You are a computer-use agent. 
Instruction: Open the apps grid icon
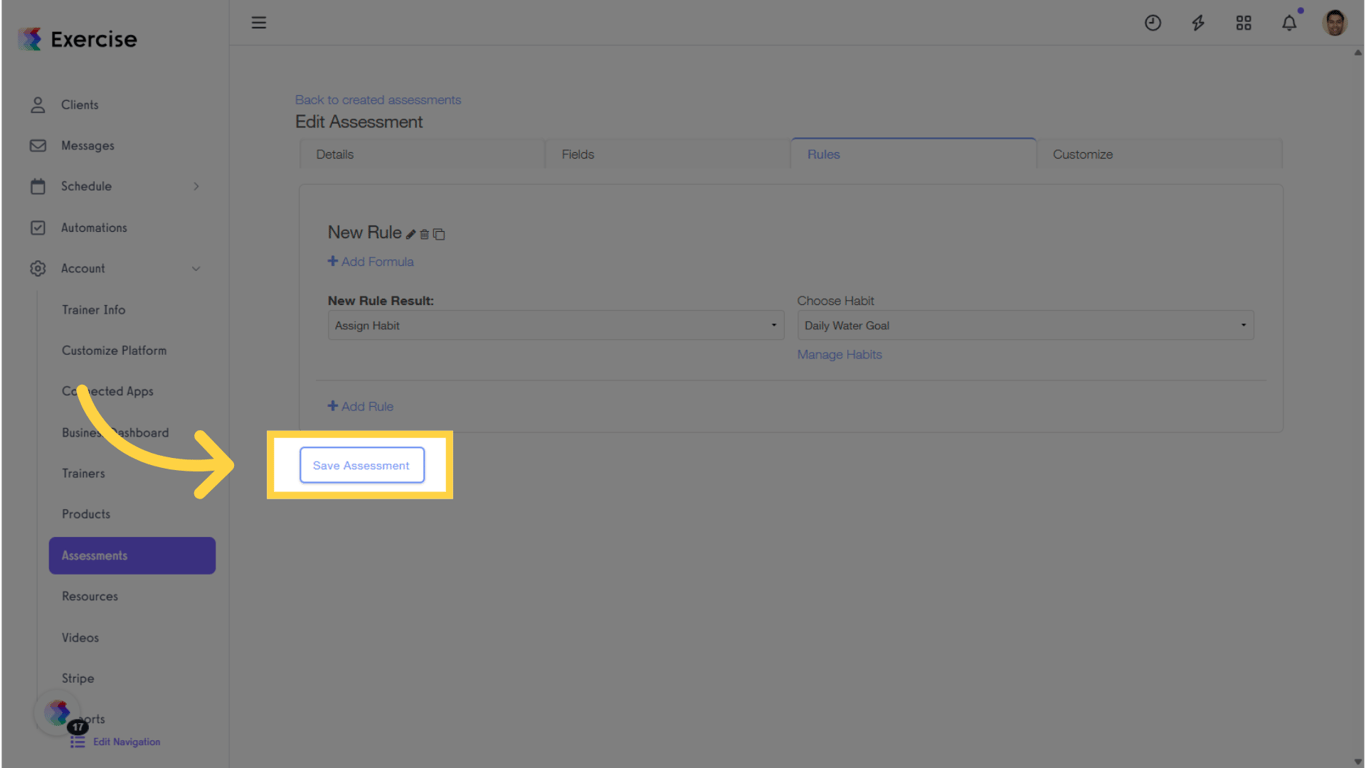(x=1243, y=22)
